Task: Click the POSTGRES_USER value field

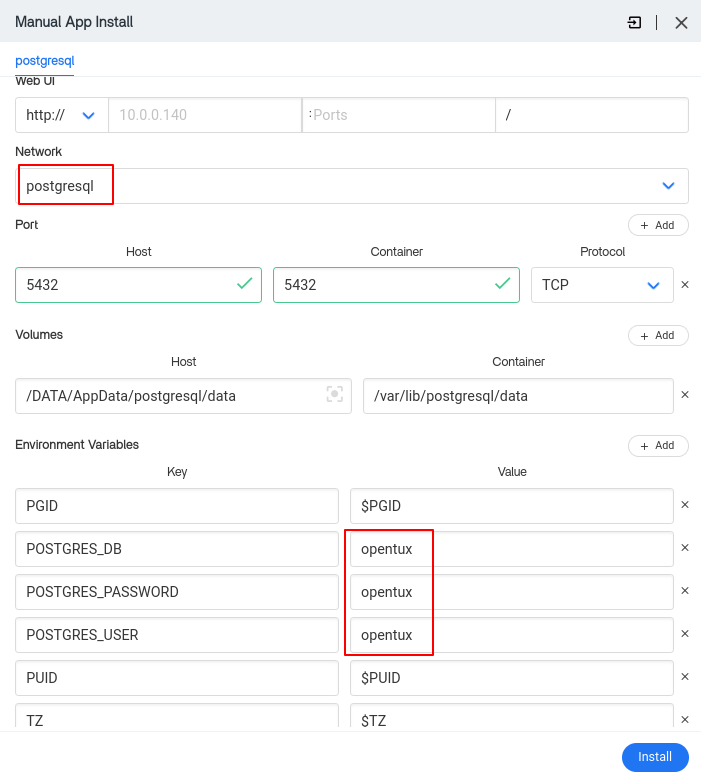Action: click(512, 635)
